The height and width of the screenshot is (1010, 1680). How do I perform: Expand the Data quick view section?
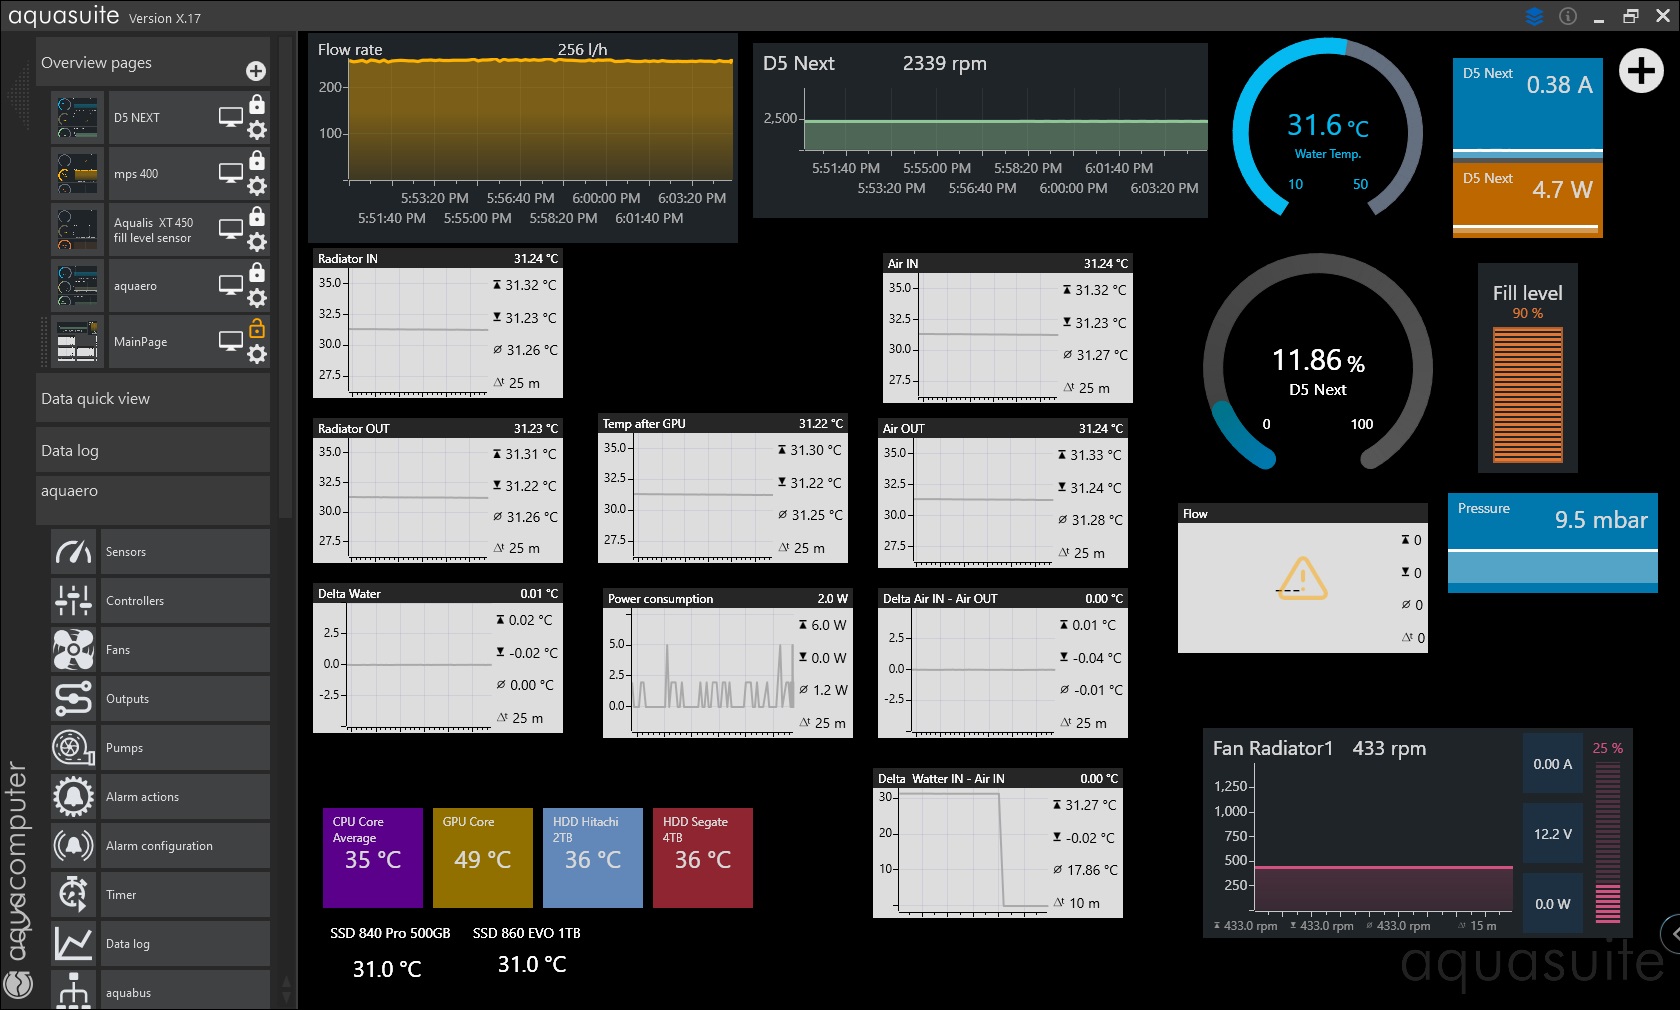[x=153, y=398]
